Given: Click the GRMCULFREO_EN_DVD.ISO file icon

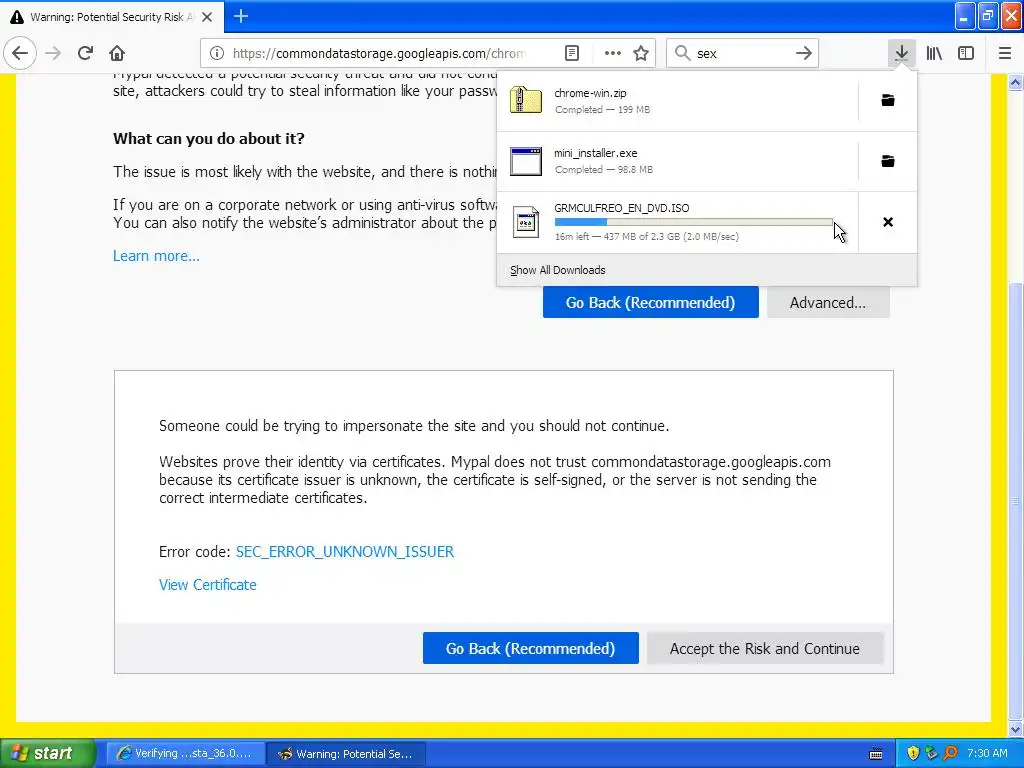Looking at the screenshot, I should pyautogui.click(x=526, y=222).
